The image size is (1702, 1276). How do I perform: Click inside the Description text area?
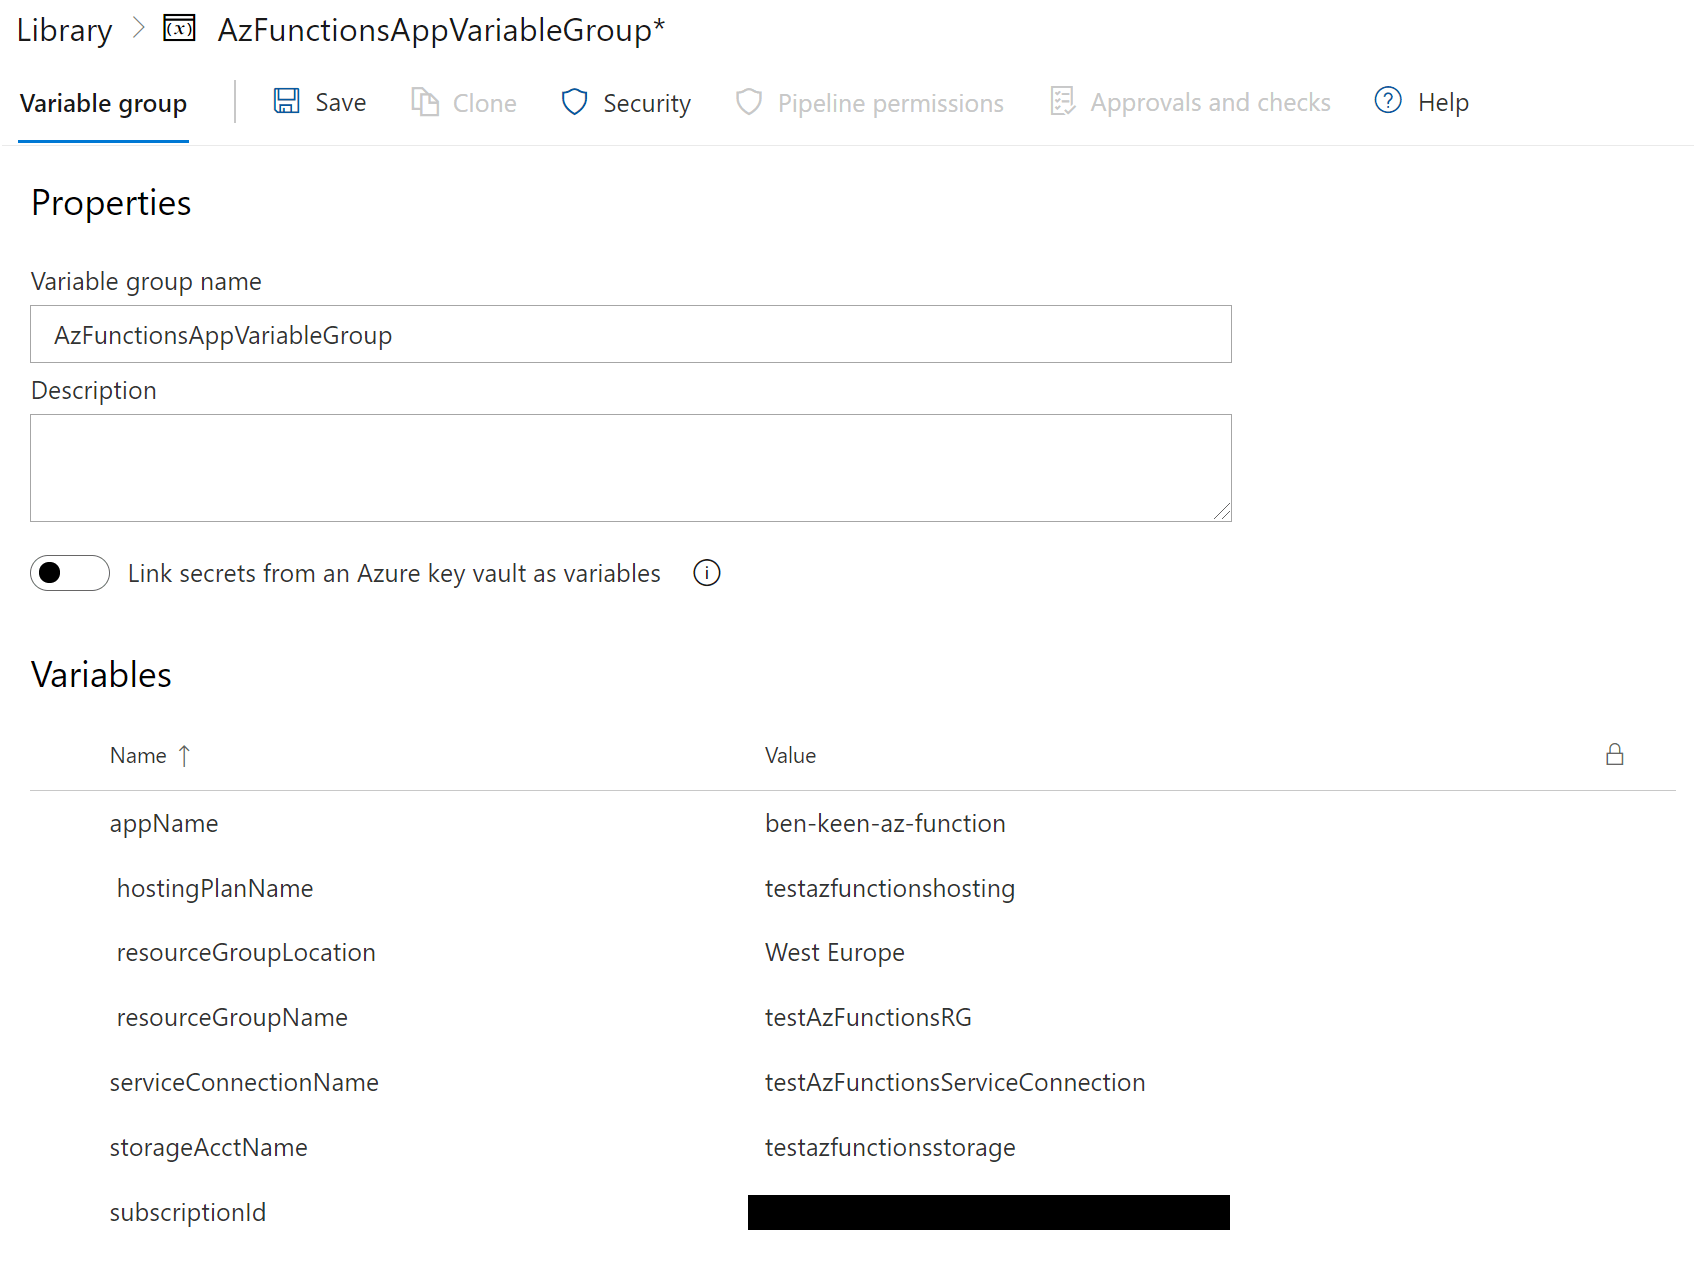(630, 467)
